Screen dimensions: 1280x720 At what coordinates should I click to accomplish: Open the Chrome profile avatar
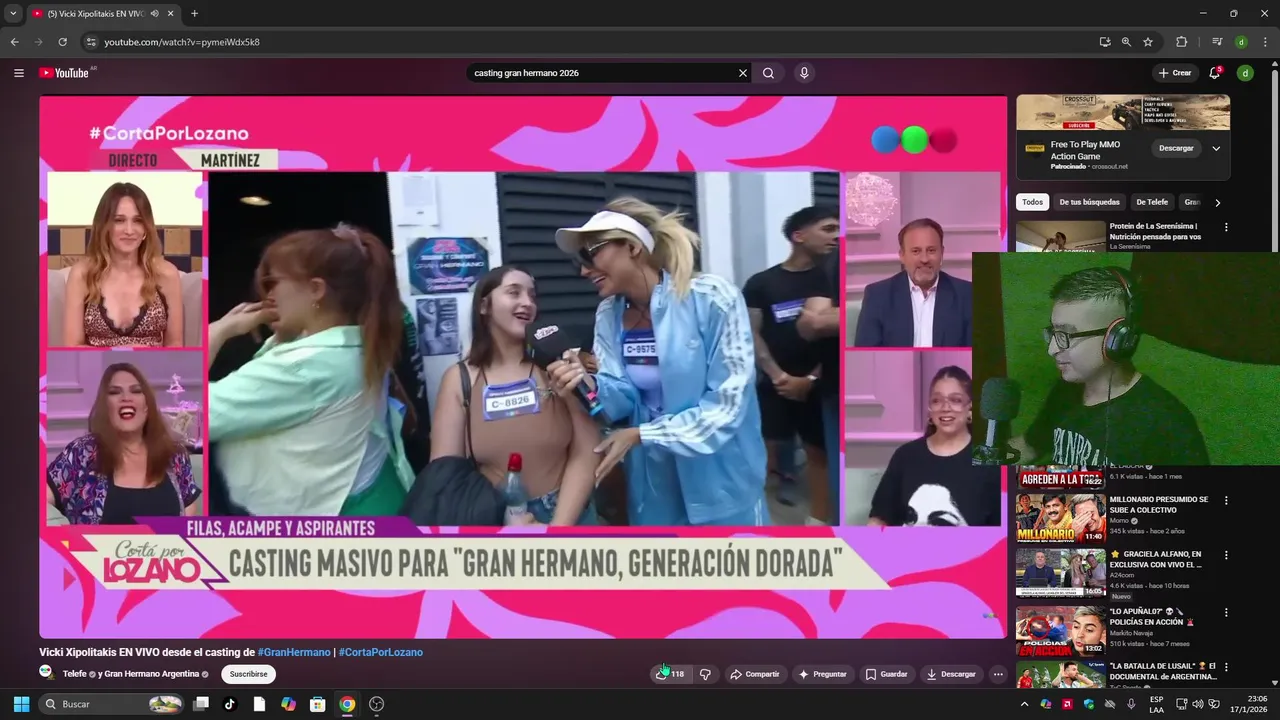point(1241,42)
